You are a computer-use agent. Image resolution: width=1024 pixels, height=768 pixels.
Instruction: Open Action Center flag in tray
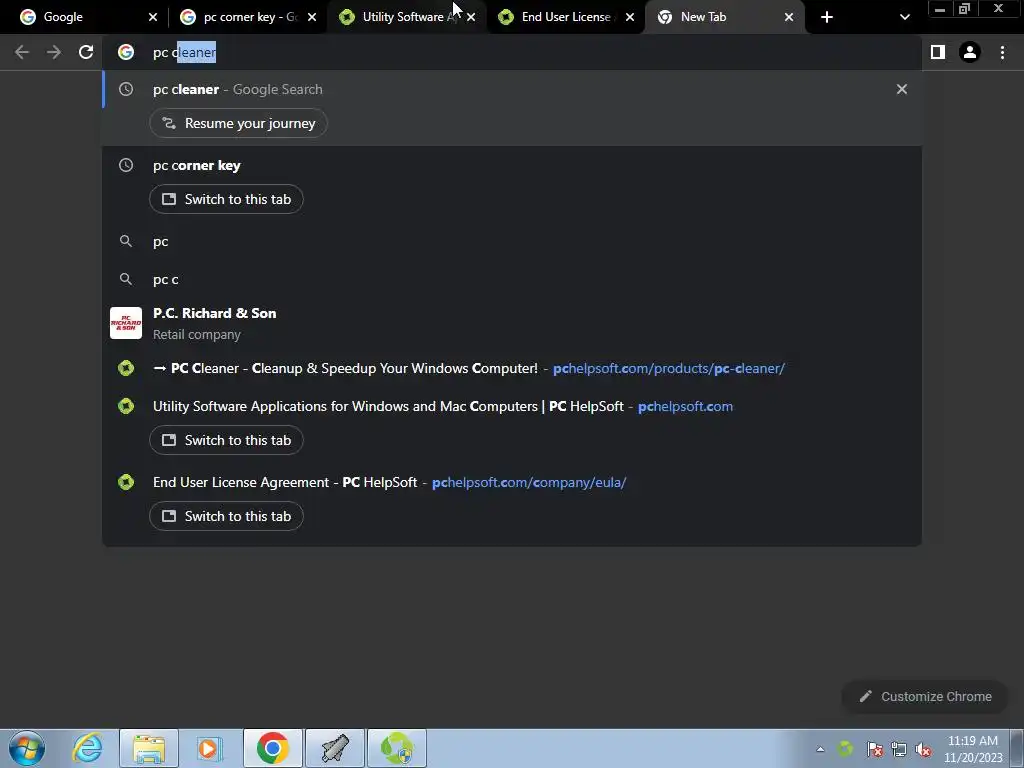point(874,749)
